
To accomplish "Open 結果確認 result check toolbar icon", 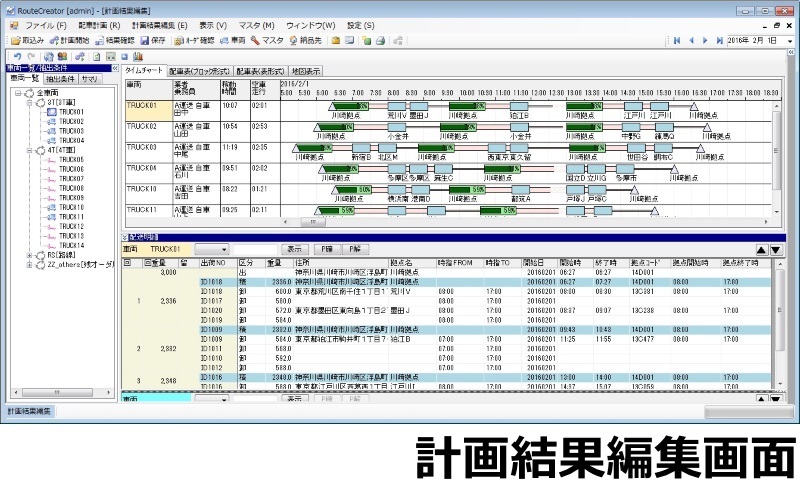I will (x=99, y=40).
